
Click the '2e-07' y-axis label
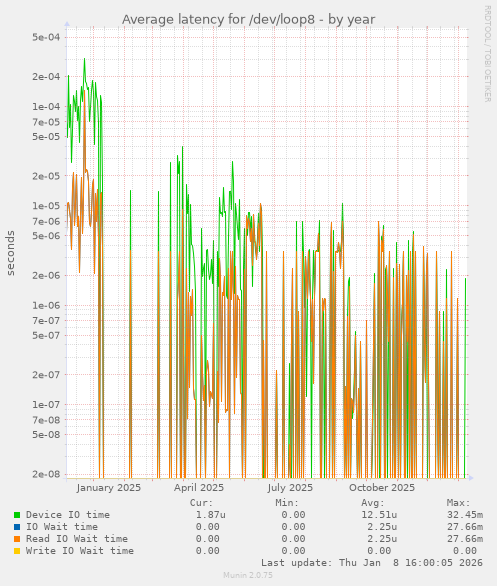click(46, 374)
